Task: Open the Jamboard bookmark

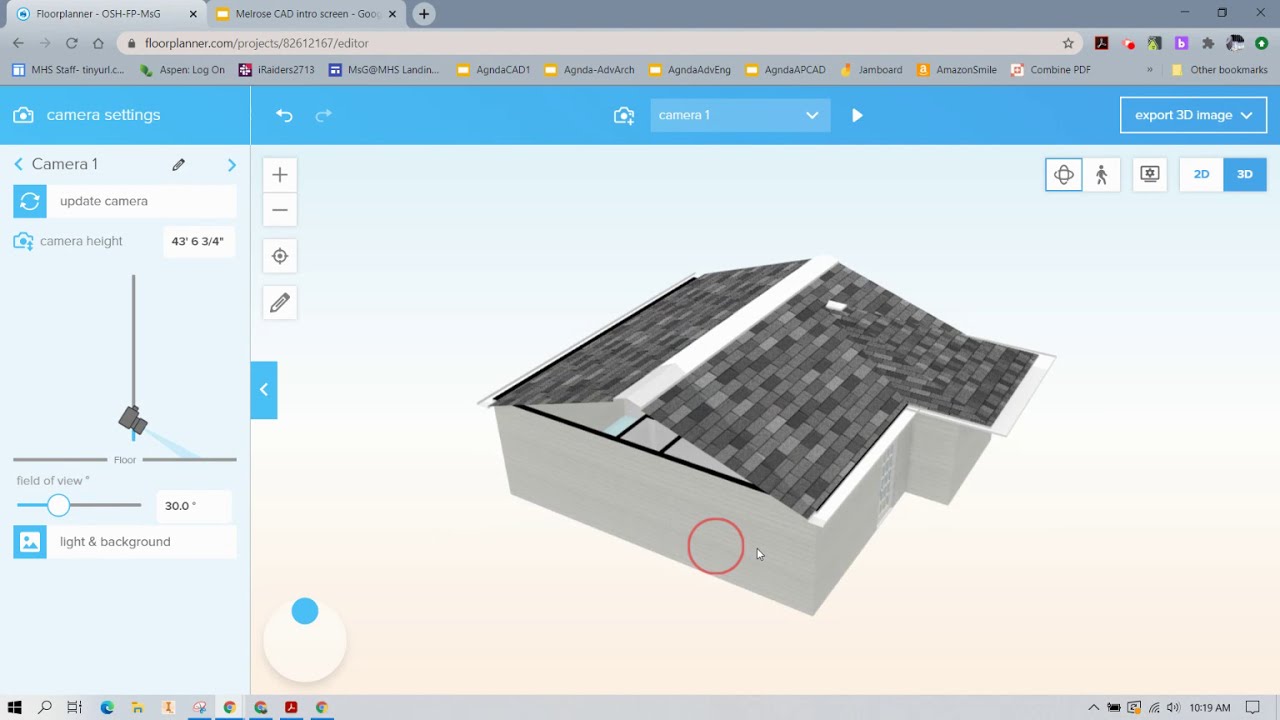Action: (x=871, y=70)
